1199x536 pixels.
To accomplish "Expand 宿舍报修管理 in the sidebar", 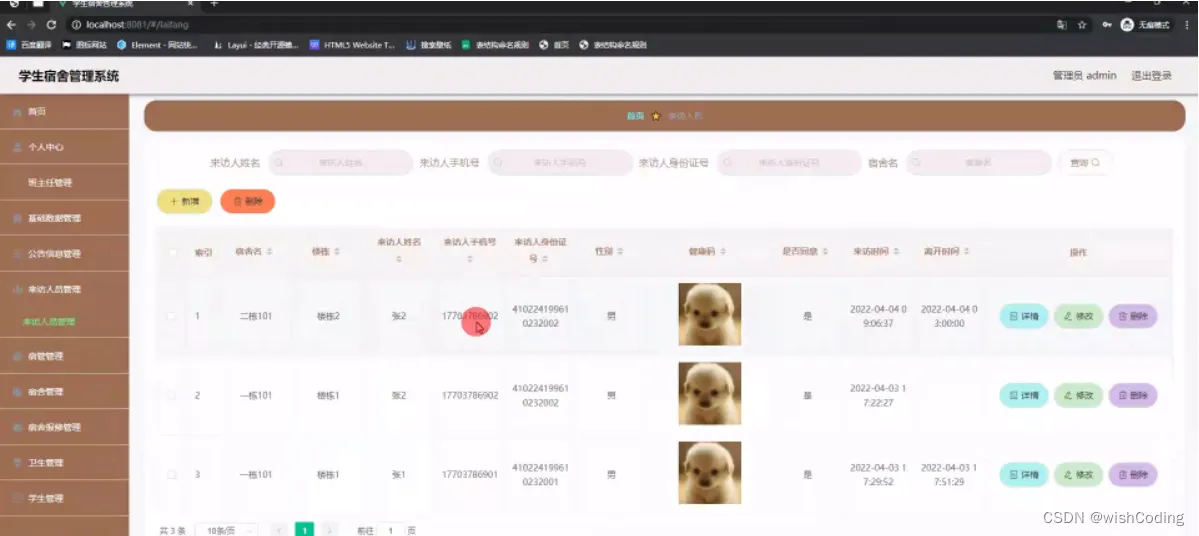I will click(x=64, y=427).
